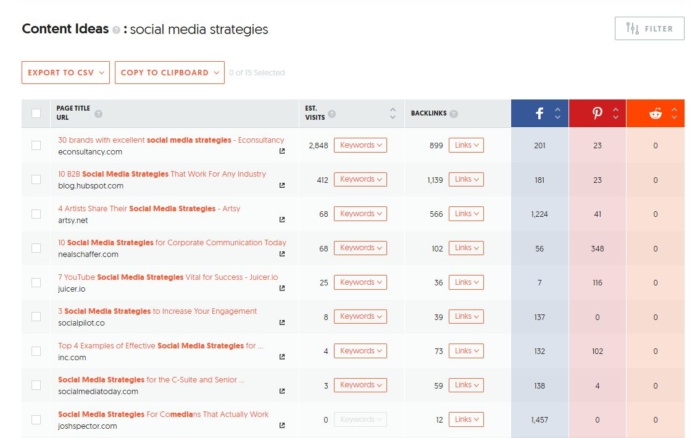The width and height of the screenshot is (700, 438).
Task: Expand Keywords dropdown for juicer.io
Action: (x=360, y=282)
